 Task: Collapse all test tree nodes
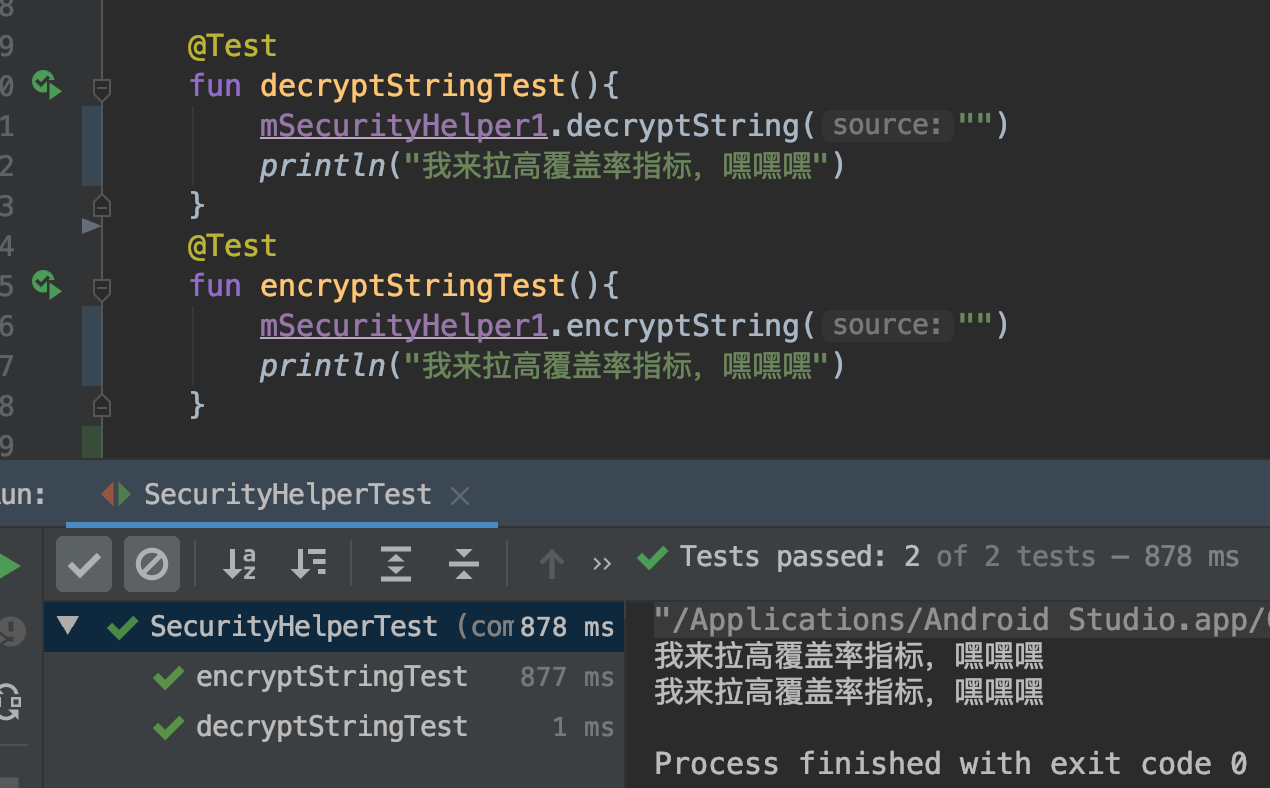coord(463,565)
